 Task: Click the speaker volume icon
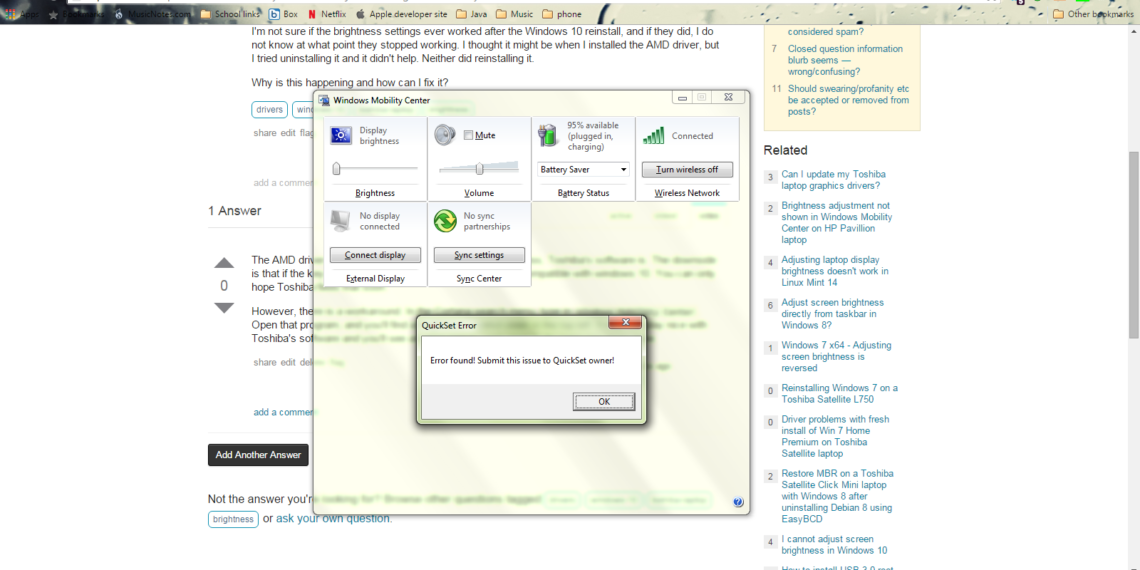tap(444, 135)
